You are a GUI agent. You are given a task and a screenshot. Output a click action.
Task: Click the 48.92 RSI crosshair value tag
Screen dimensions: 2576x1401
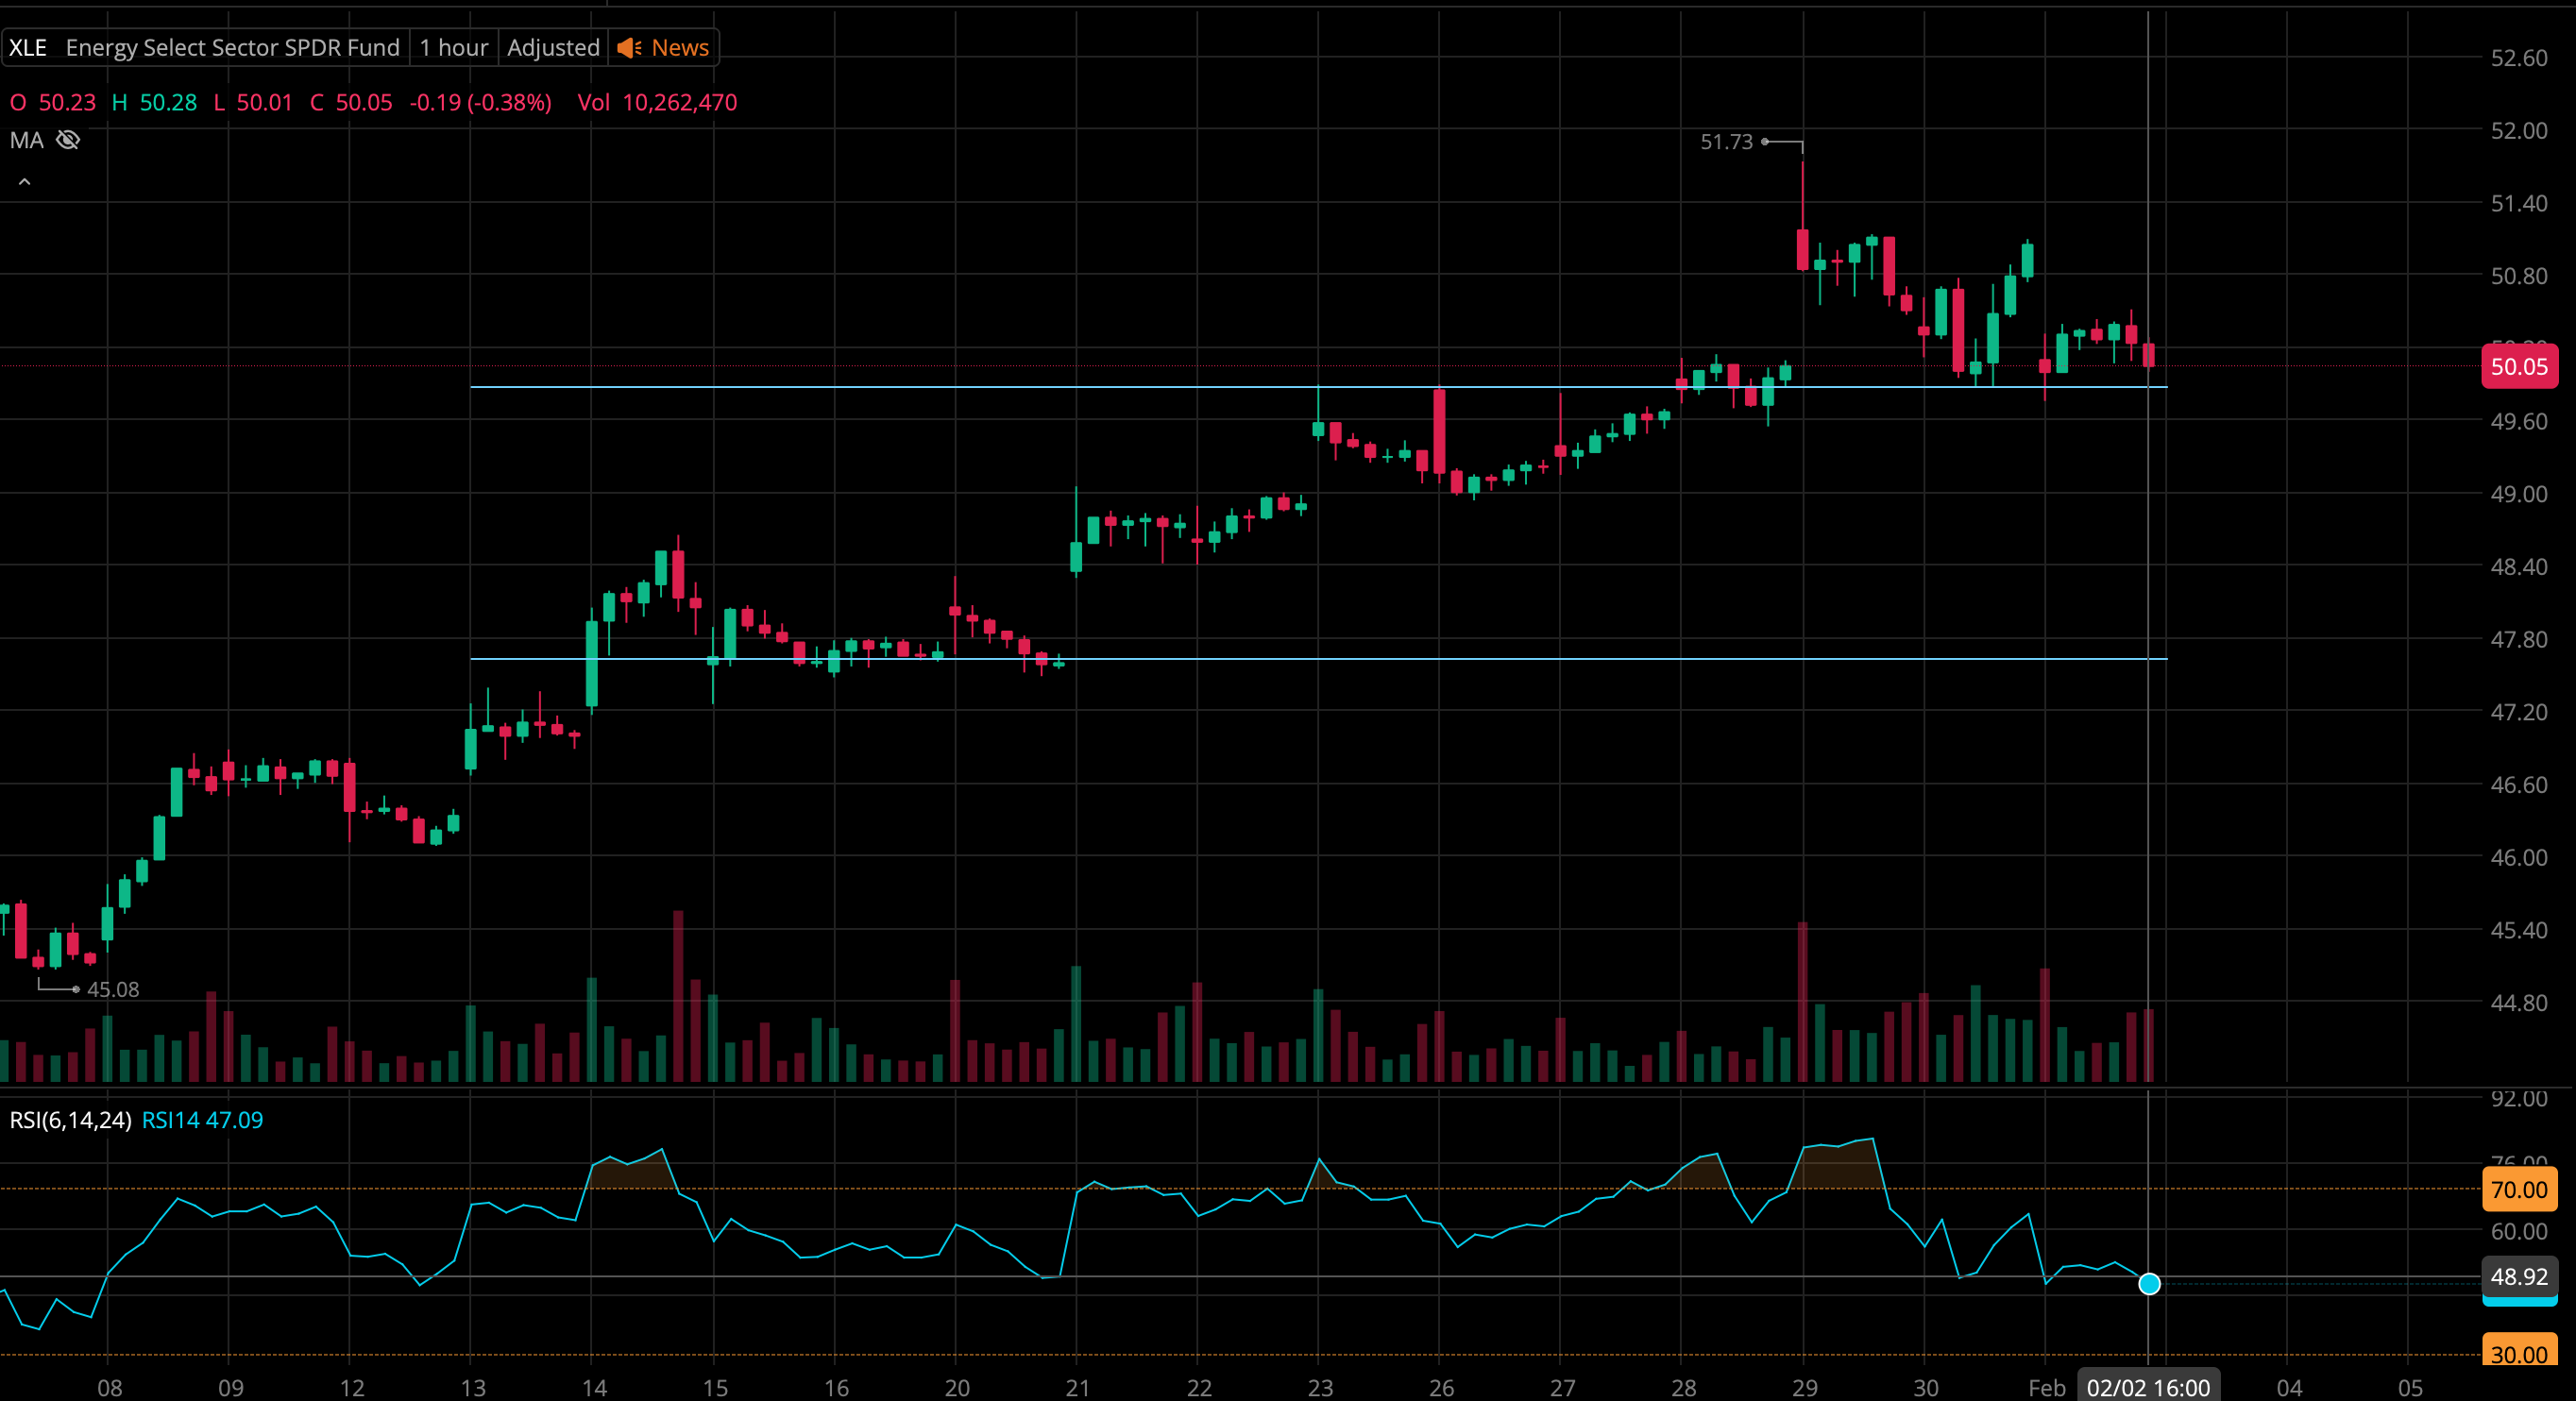click(x=2518, y=1277)
